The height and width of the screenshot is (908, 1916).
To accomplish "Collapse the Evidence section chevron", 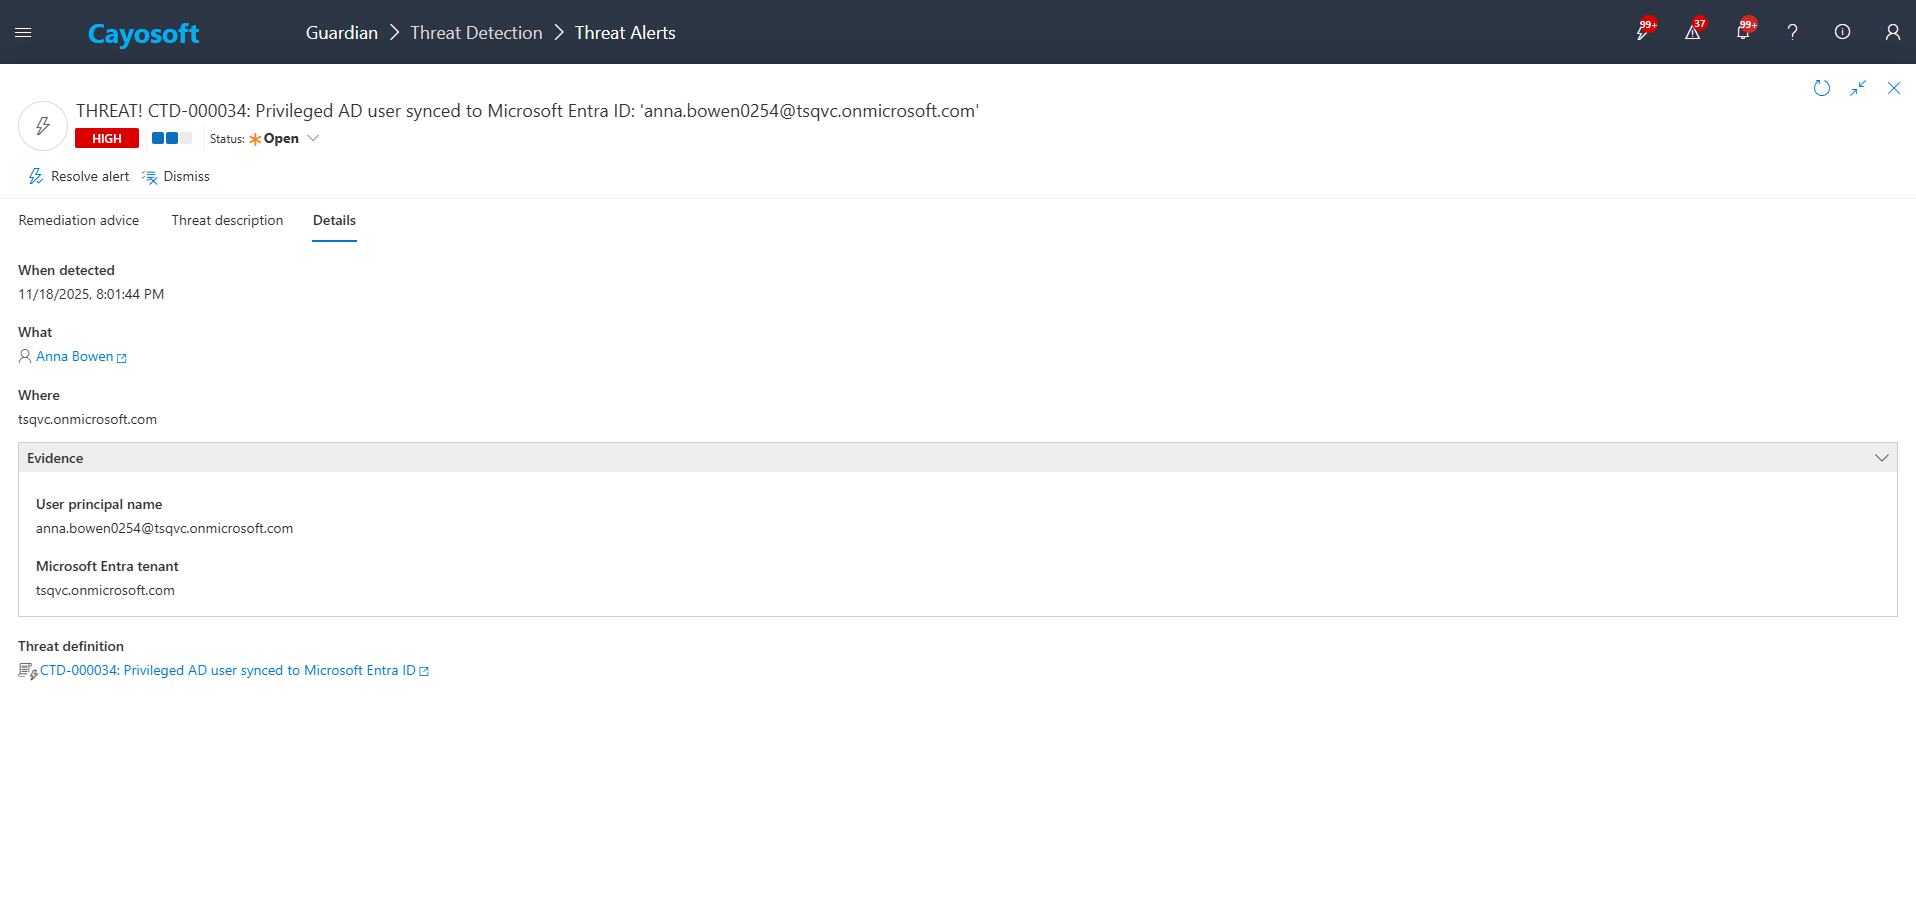I will click(1881, 458).
